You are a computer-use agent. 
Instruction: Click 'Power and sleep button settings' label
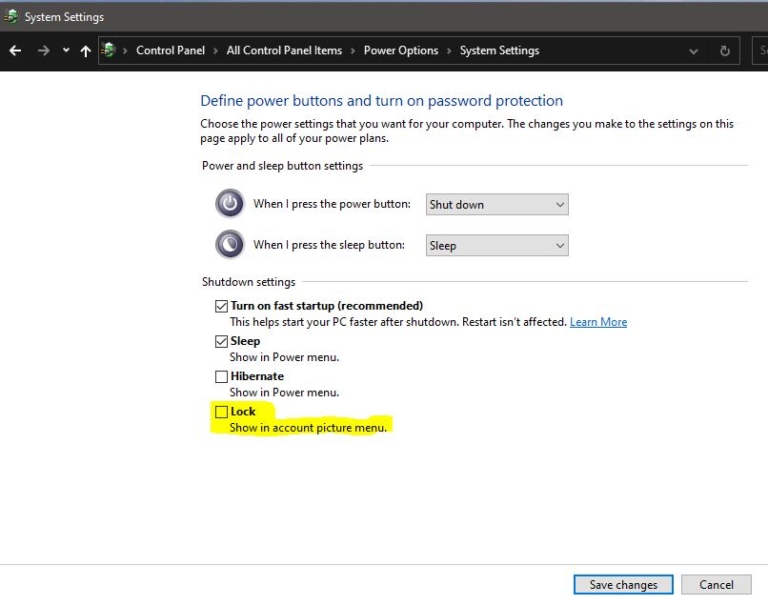pos(282,166)
